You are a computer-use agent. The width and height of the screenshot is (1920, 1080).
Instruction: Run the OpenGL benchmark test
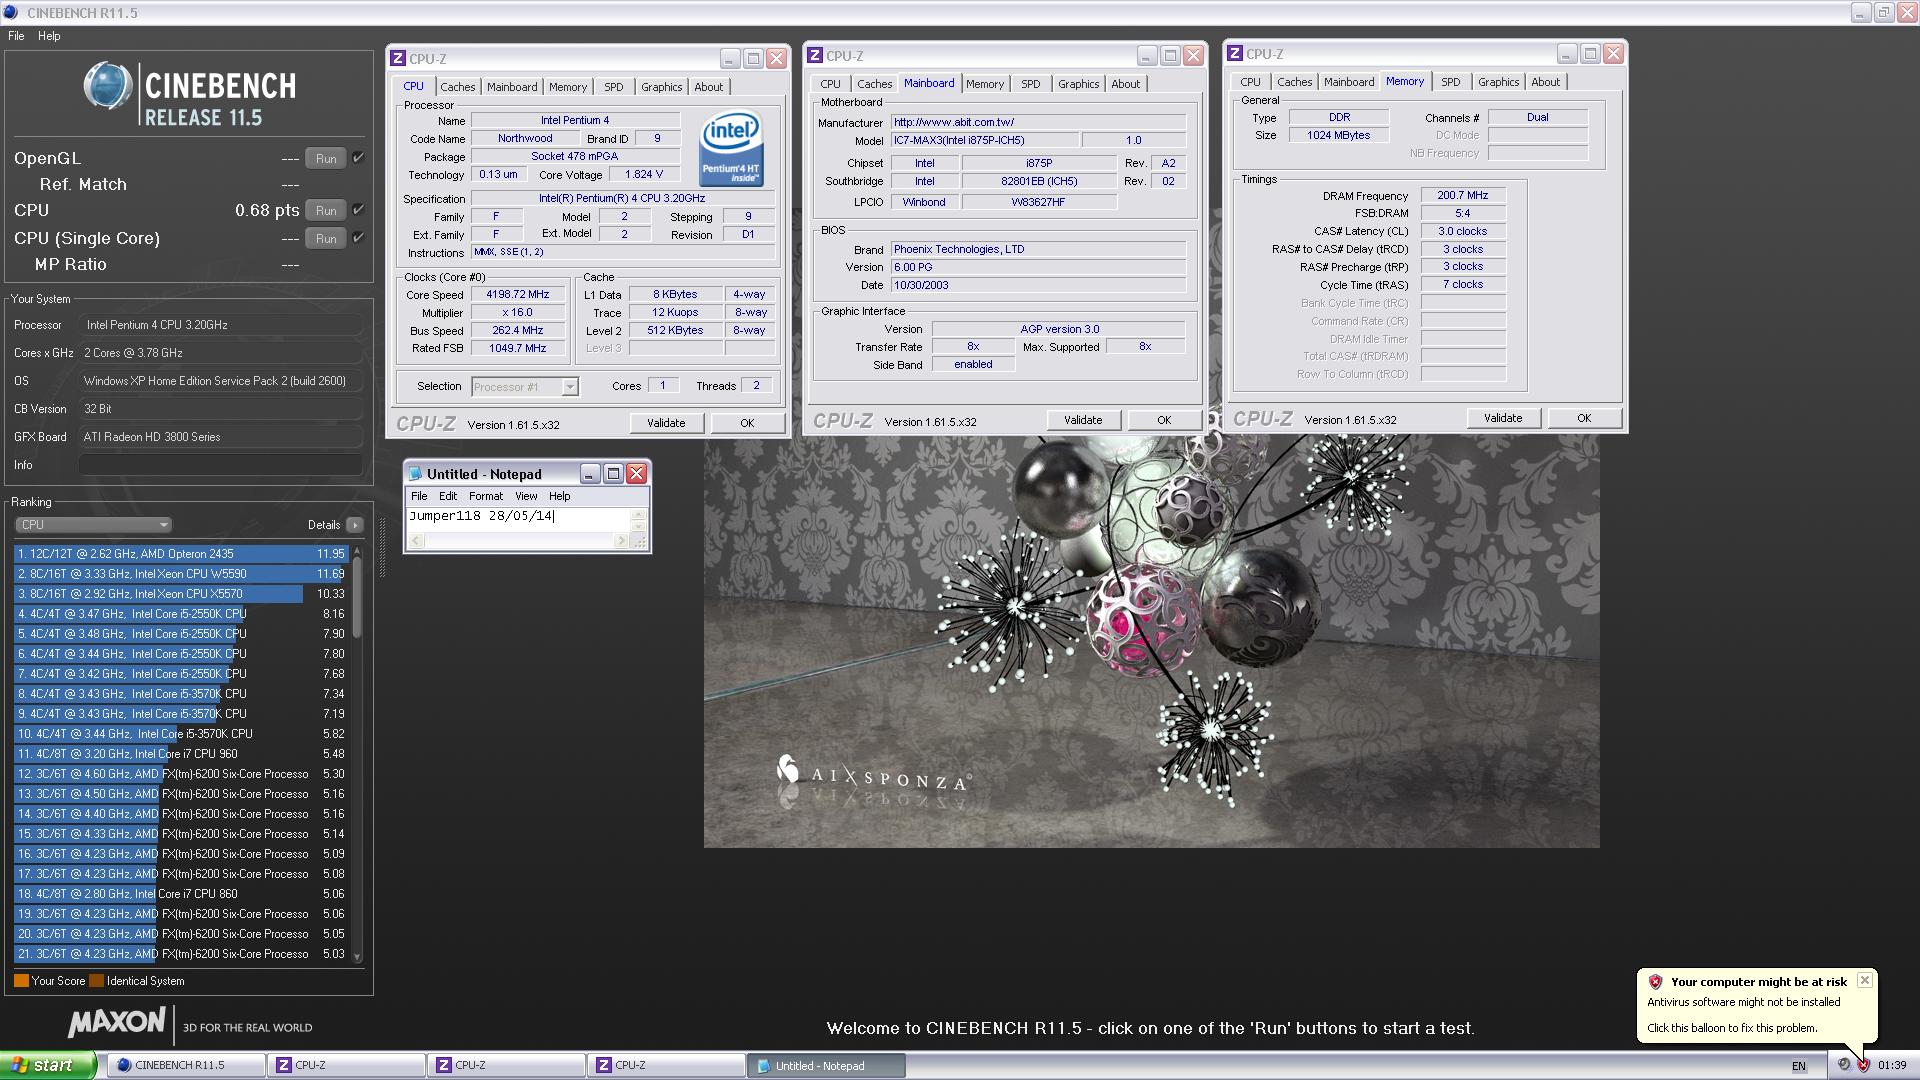click(326, 158)
